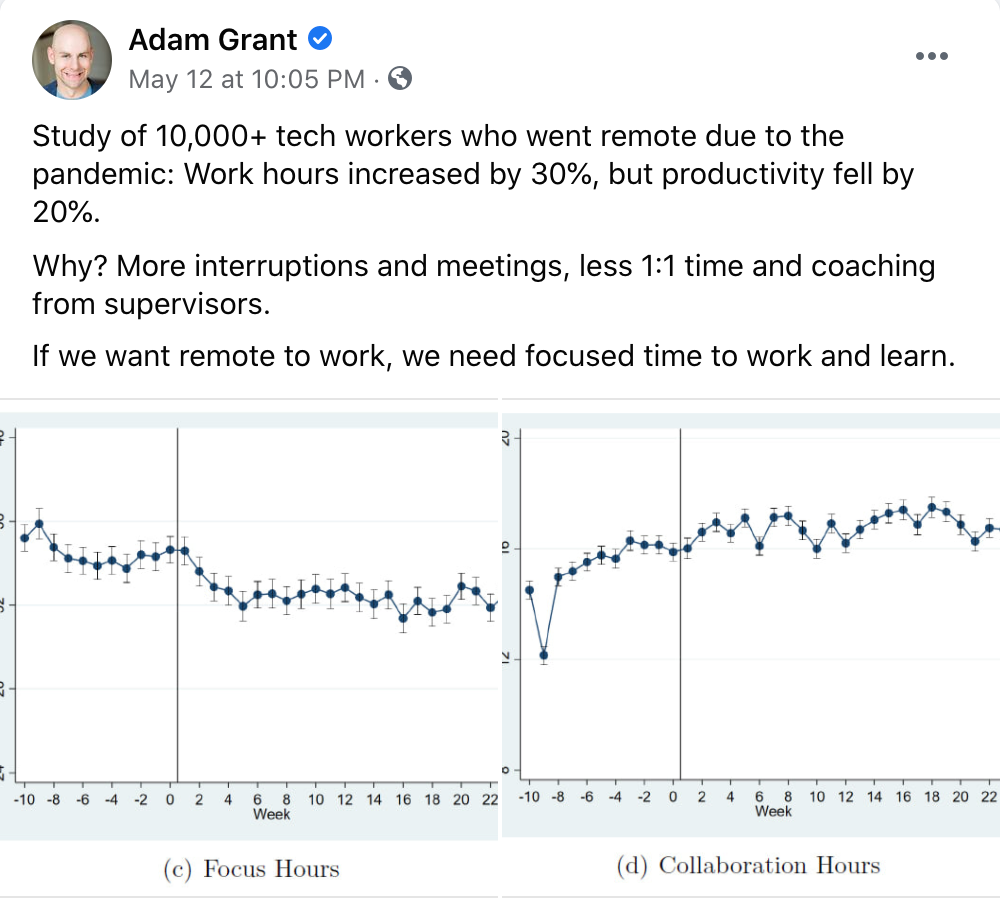Click the week -9 peak point in Focus chart

coord(39,524)
